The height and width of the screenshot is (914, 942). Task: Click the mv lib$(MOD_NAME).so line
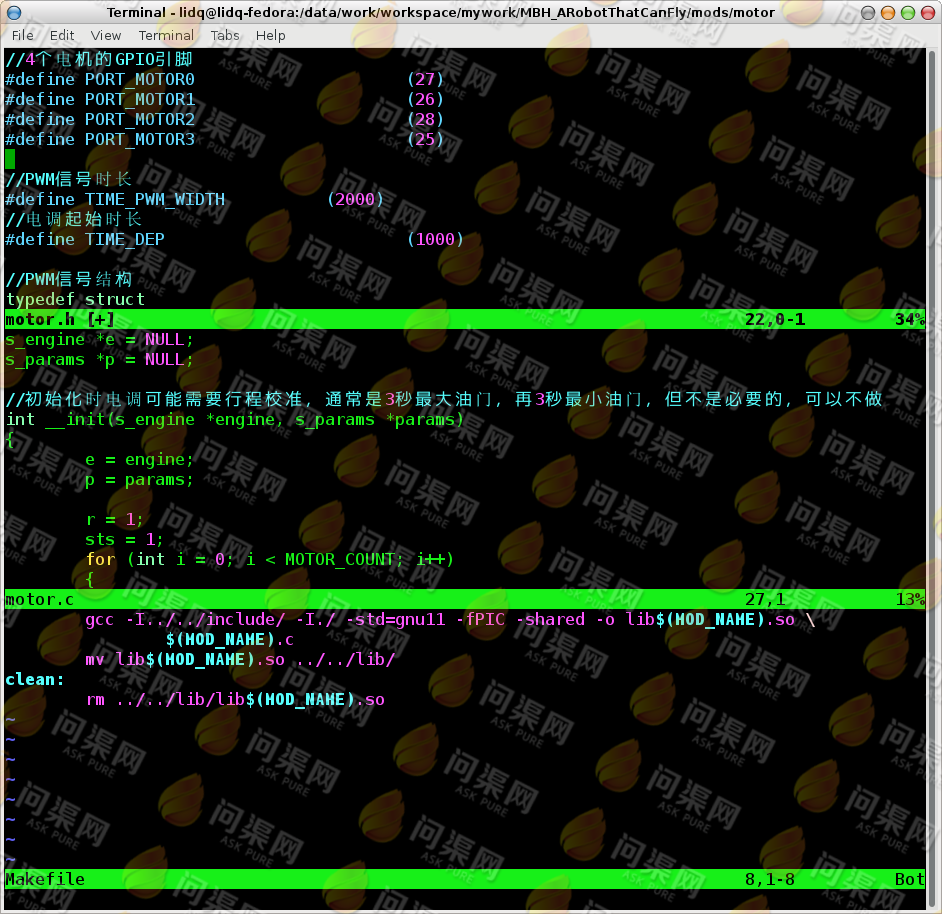tap(240, 659)
